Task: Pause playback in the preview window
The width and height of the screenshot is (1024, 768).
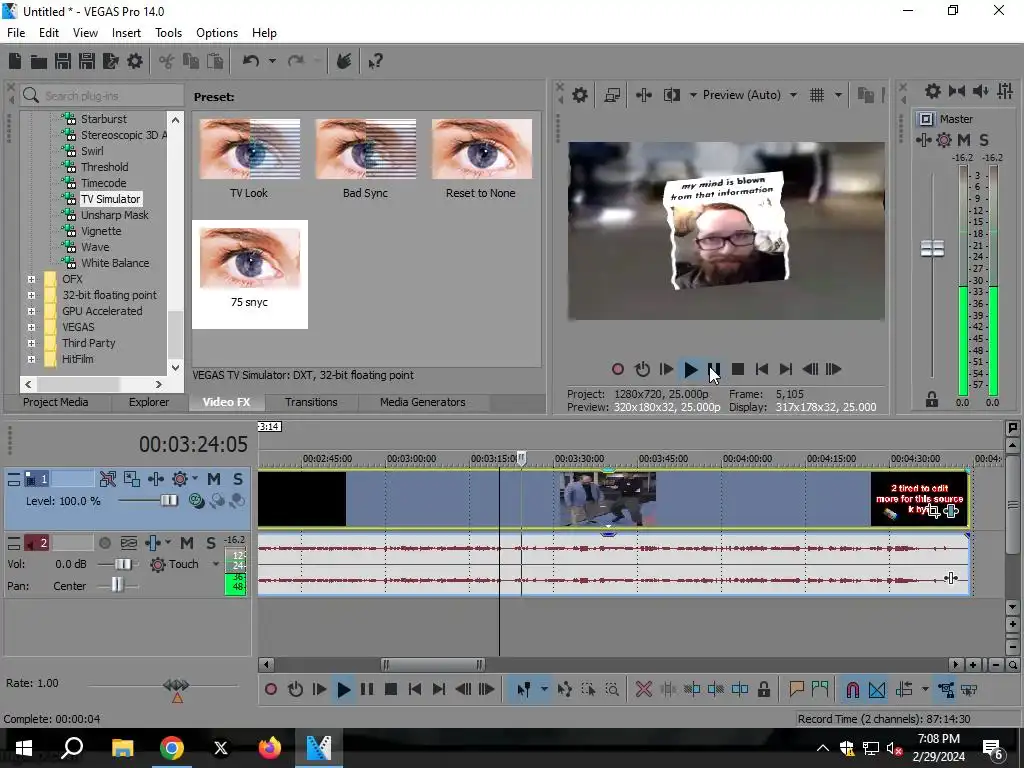Action: pos(714,370)
